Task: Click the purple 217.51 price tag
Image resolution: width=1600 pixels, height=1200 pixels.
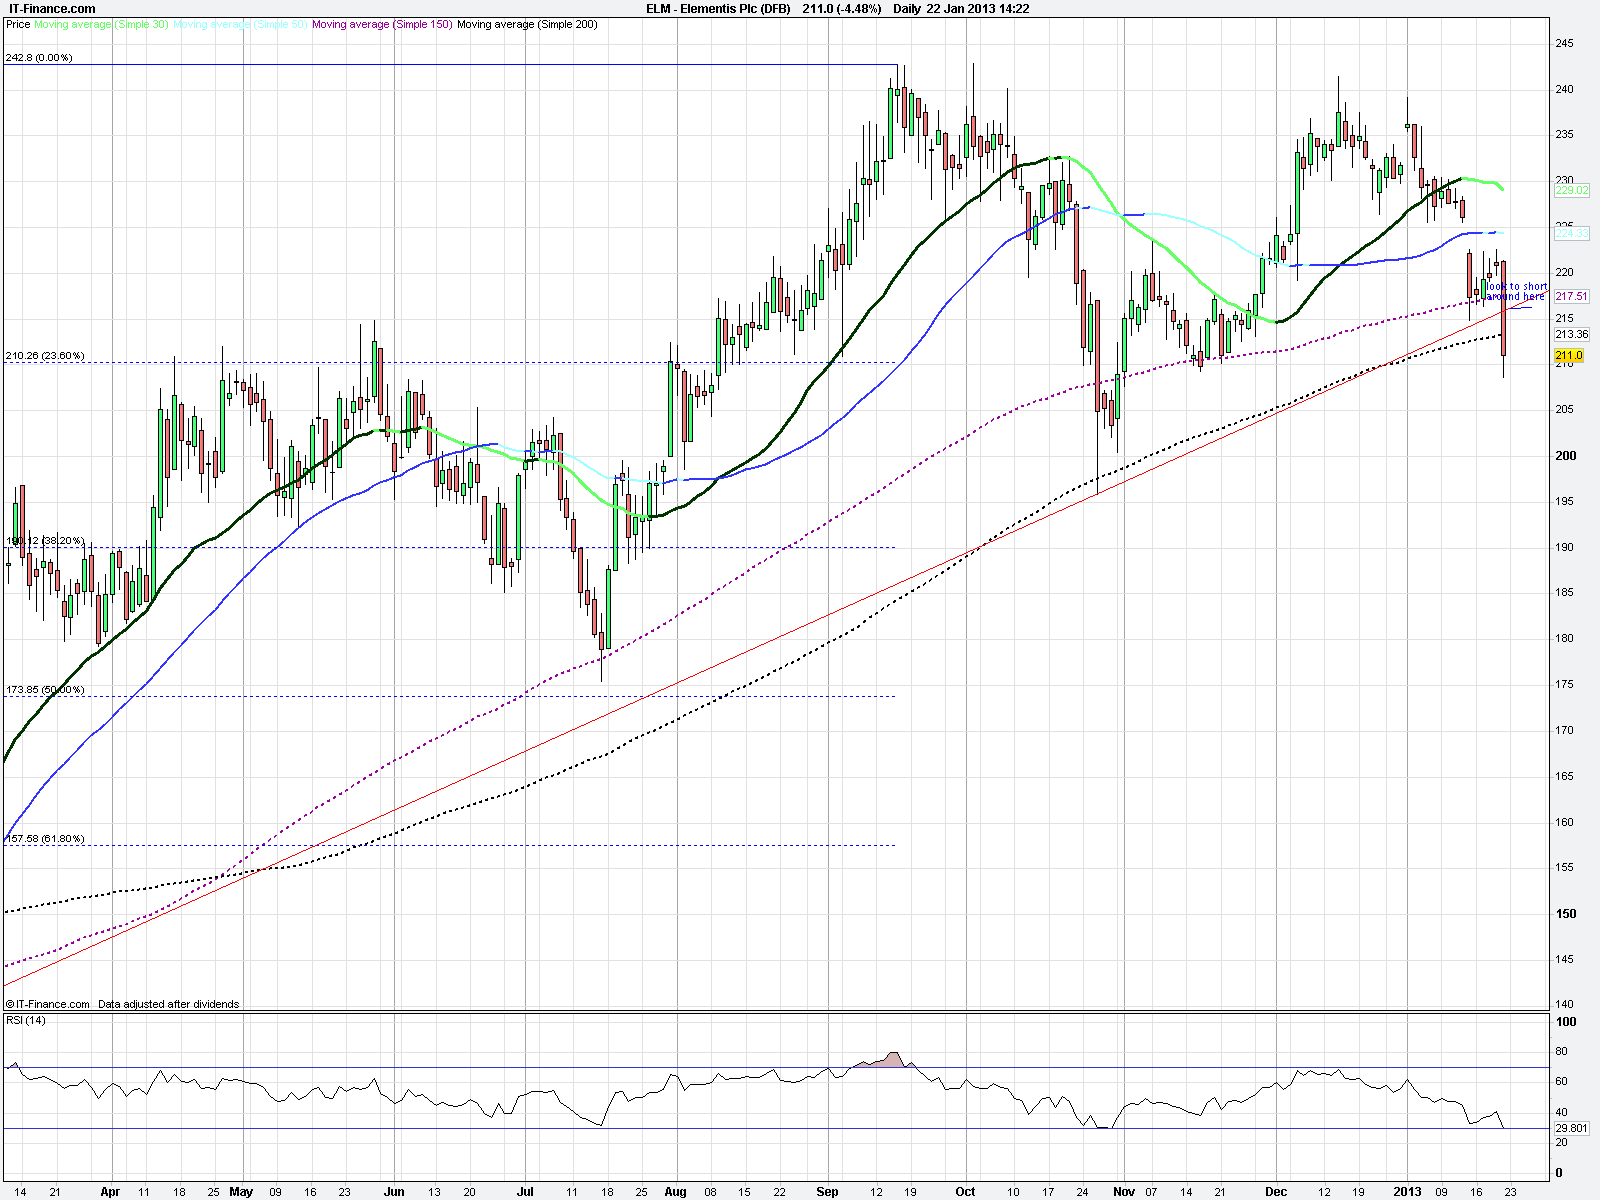Action: click(x=1571, y=296)
